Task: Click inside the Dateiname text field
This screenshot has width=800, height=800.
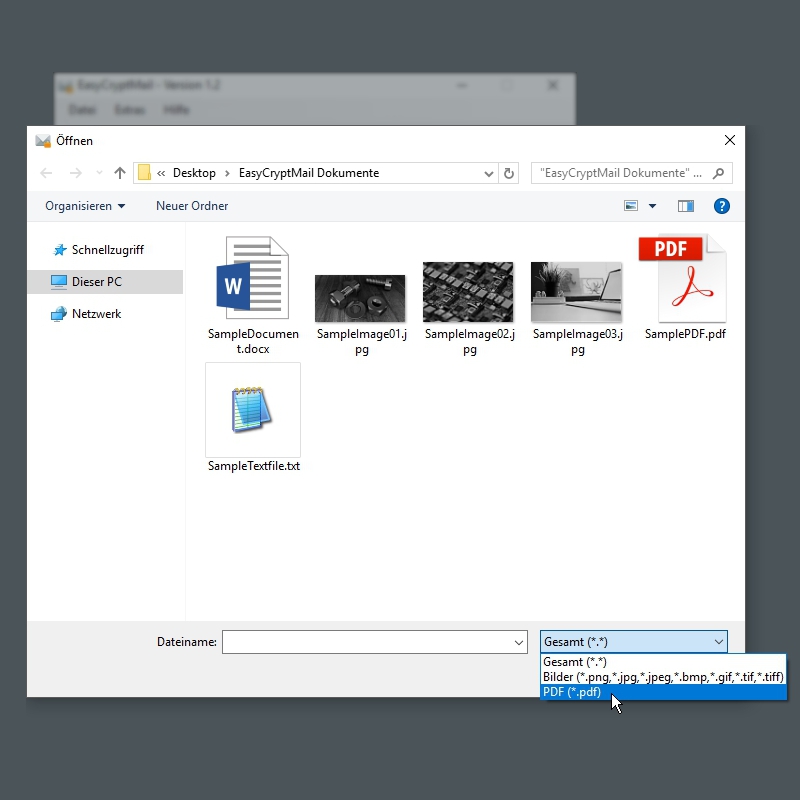Action: point(365,642)
